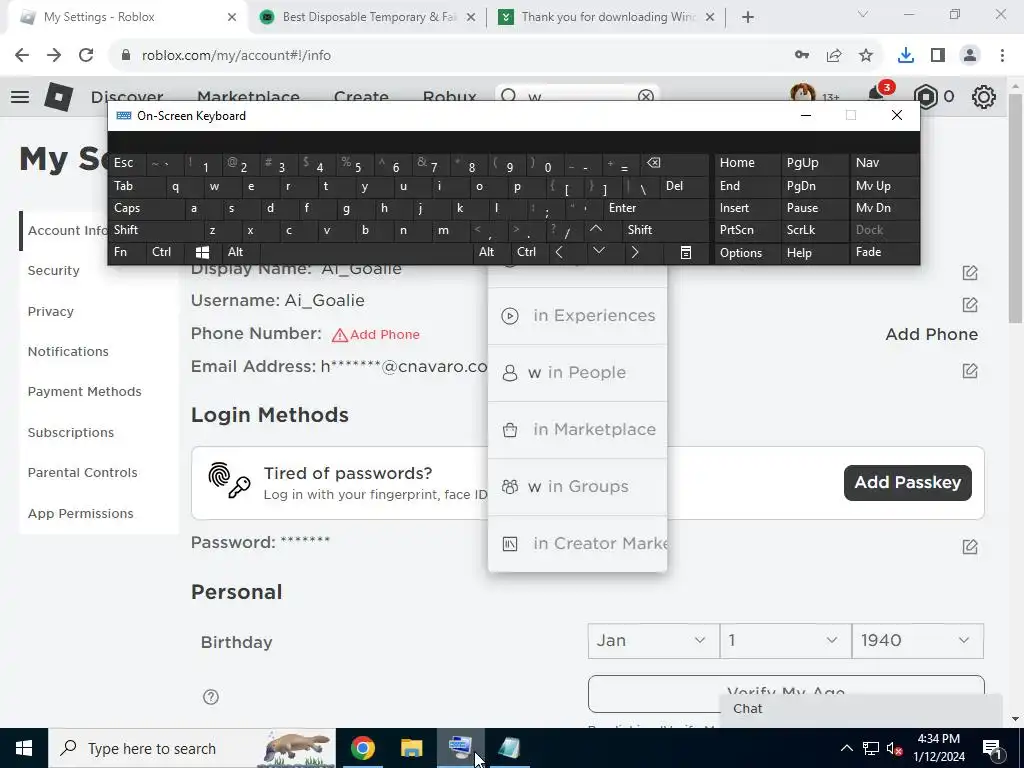Open Notifications in the settings sidebar

68,352
